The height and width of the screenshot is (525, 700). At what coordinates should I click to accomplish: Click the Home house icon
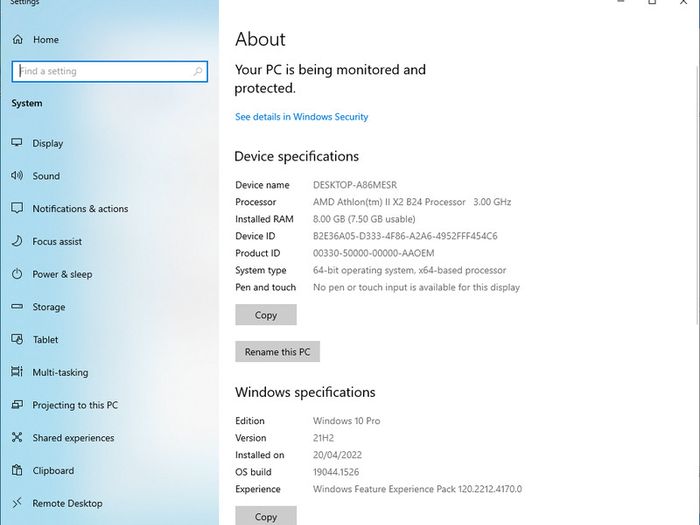(x=17, y=39)
